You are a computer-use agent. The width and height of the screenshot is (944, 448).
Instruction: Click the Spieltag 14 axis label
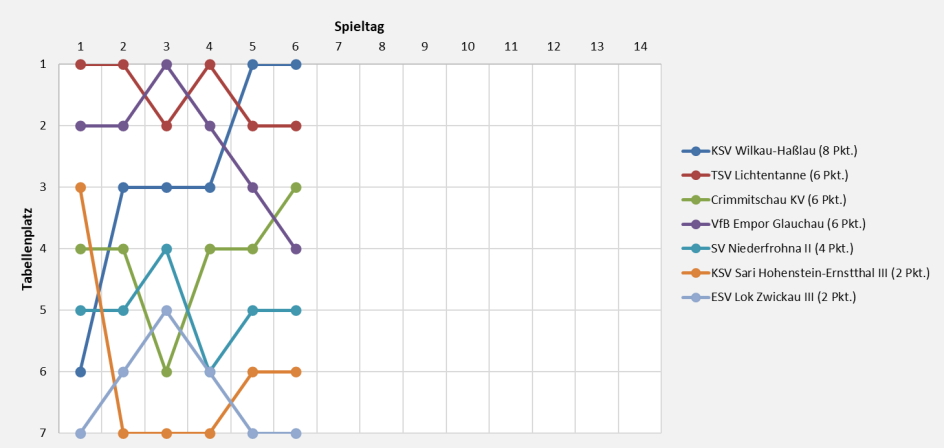[x=640, y=46]
